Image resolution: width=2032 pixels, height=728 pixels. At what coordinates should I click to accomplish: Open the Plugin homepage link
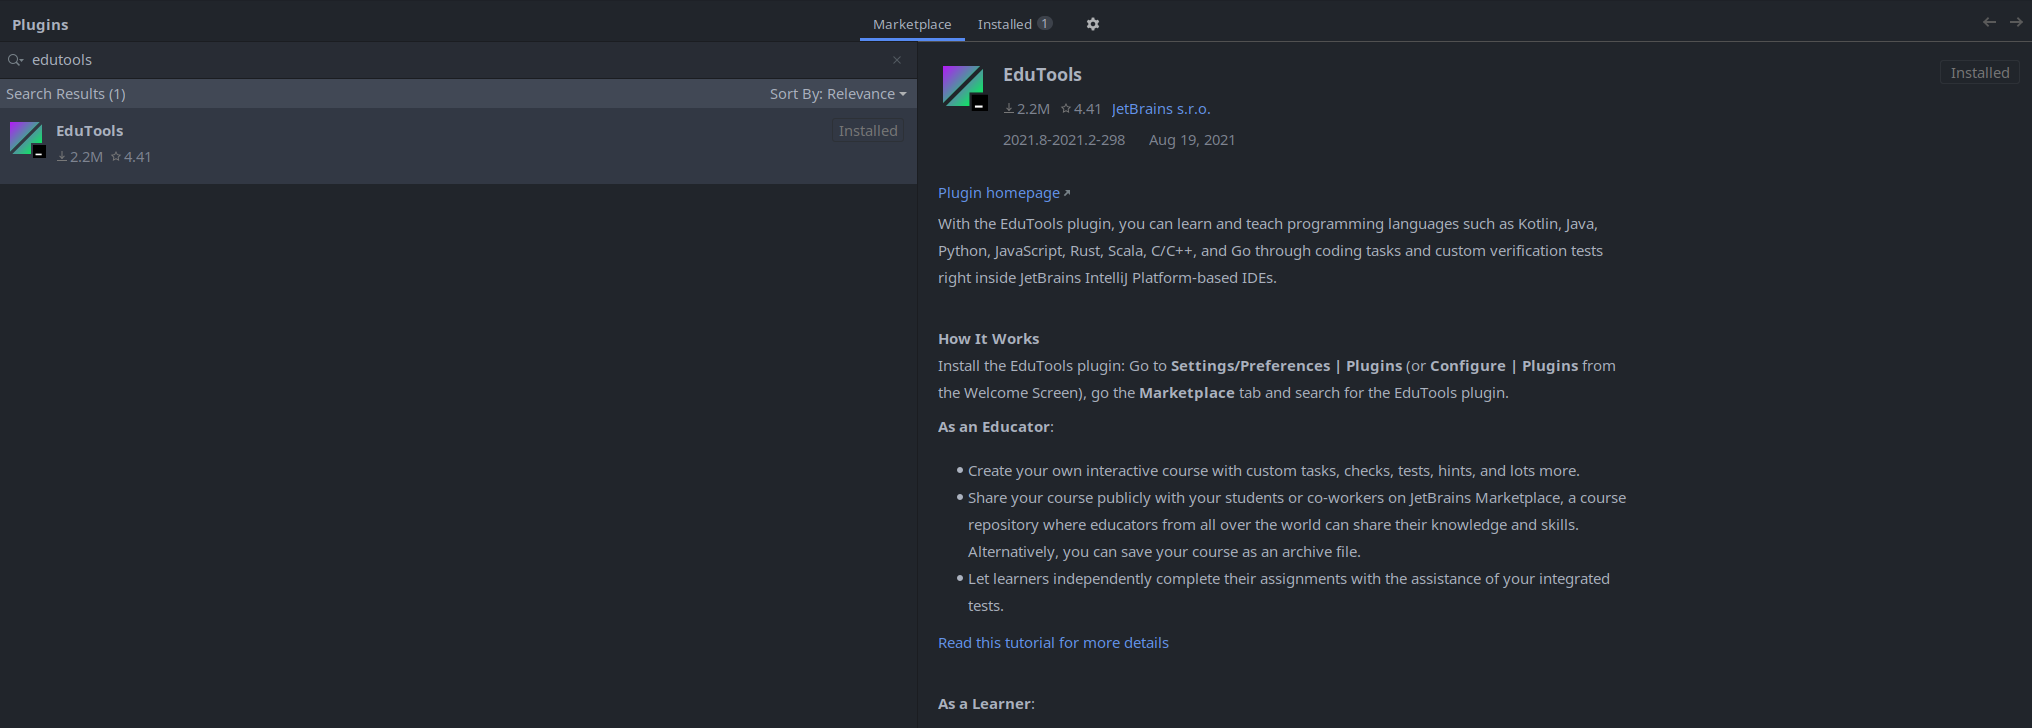tap(1003, 193)
